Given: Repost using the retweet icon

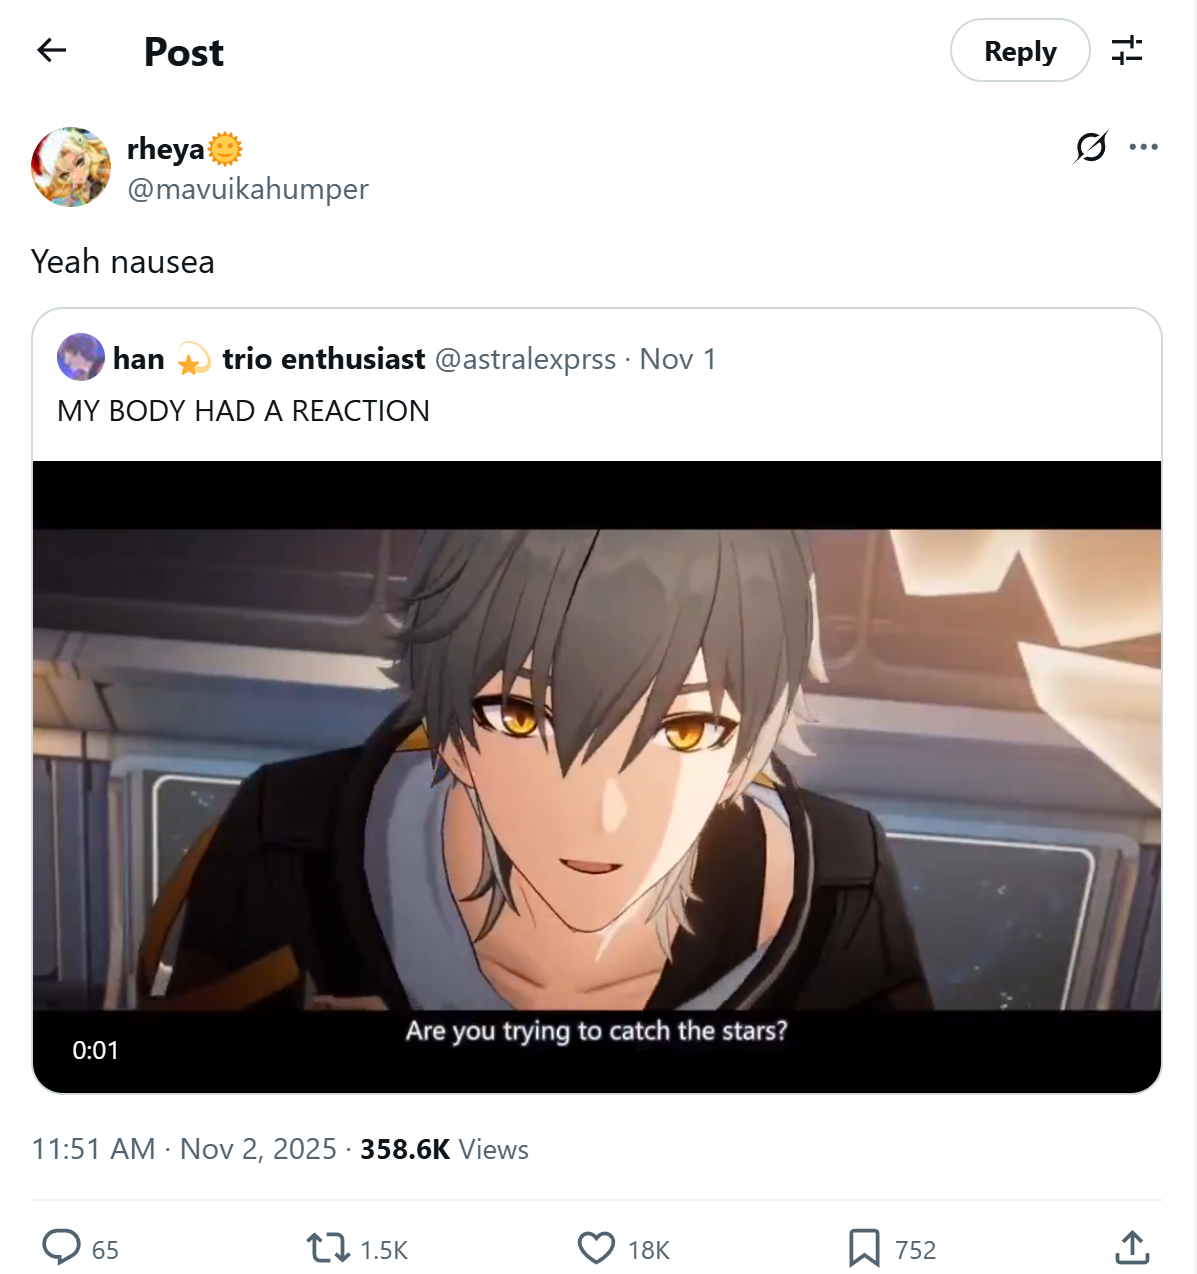Looking at the screenshot, I should coord(328,1248).
